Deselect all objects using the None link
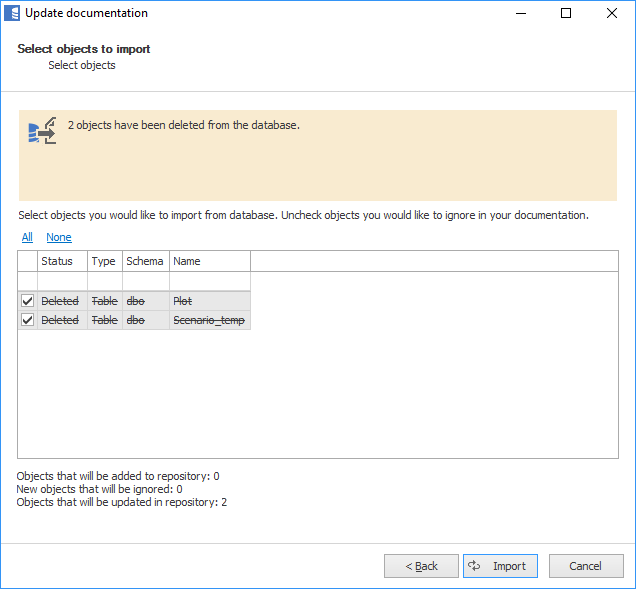This screenshot has width=636, height=589. pyautogui.click(x=59, y=237)
